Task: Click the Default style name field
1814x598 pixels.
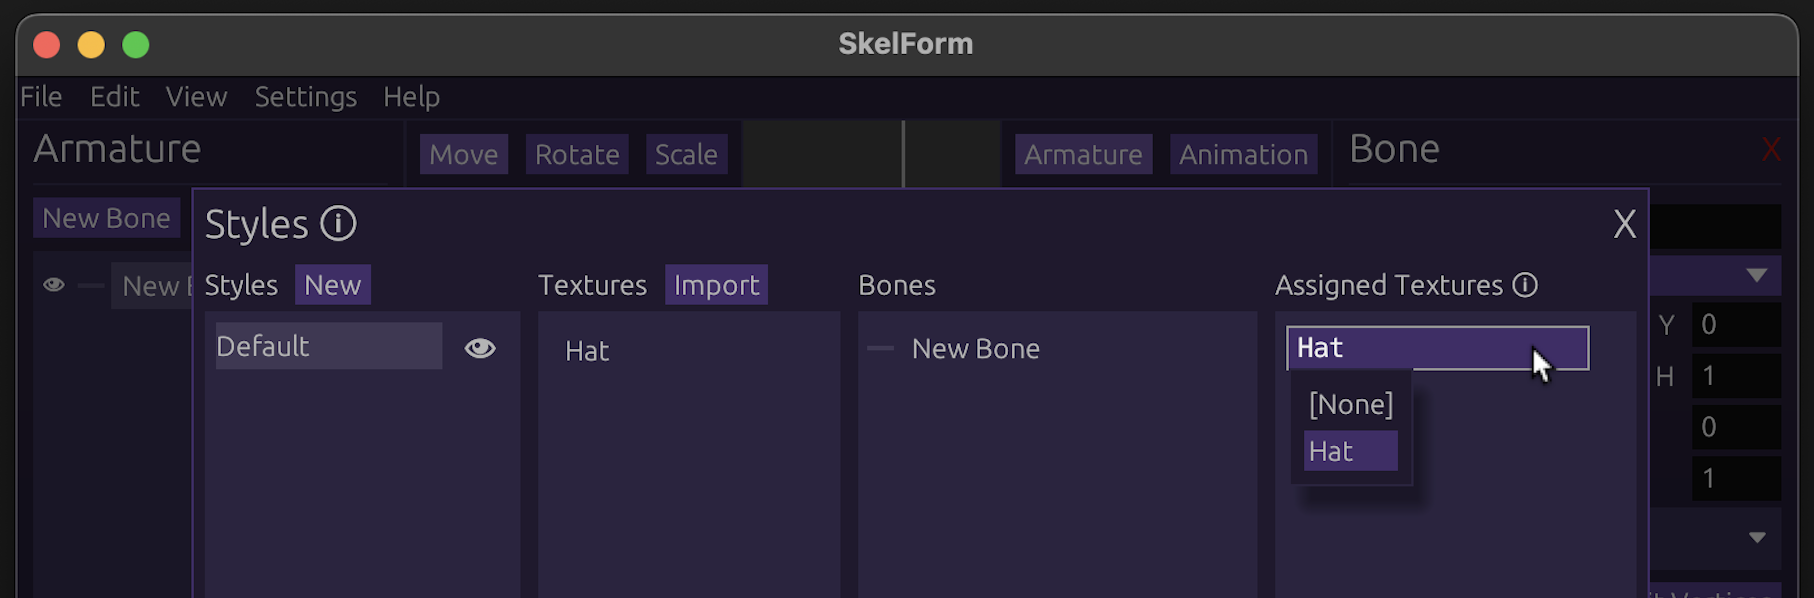Action: tap(327, 346)
